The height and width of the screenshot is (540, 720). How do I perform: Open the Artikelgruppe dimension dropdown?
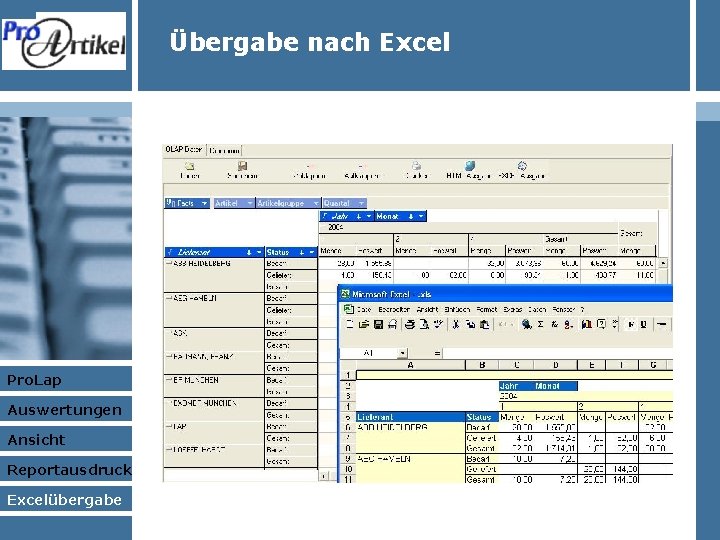click(316, 203)
